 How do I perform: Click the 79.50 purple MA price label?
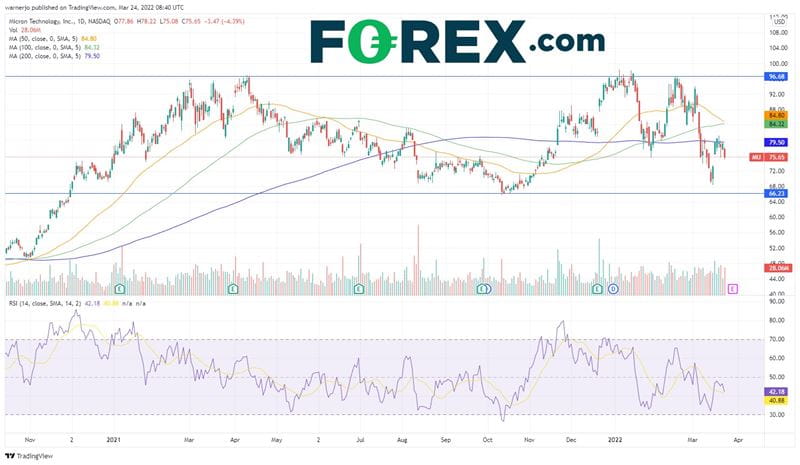pyautogui.click(x=776, y=142)
